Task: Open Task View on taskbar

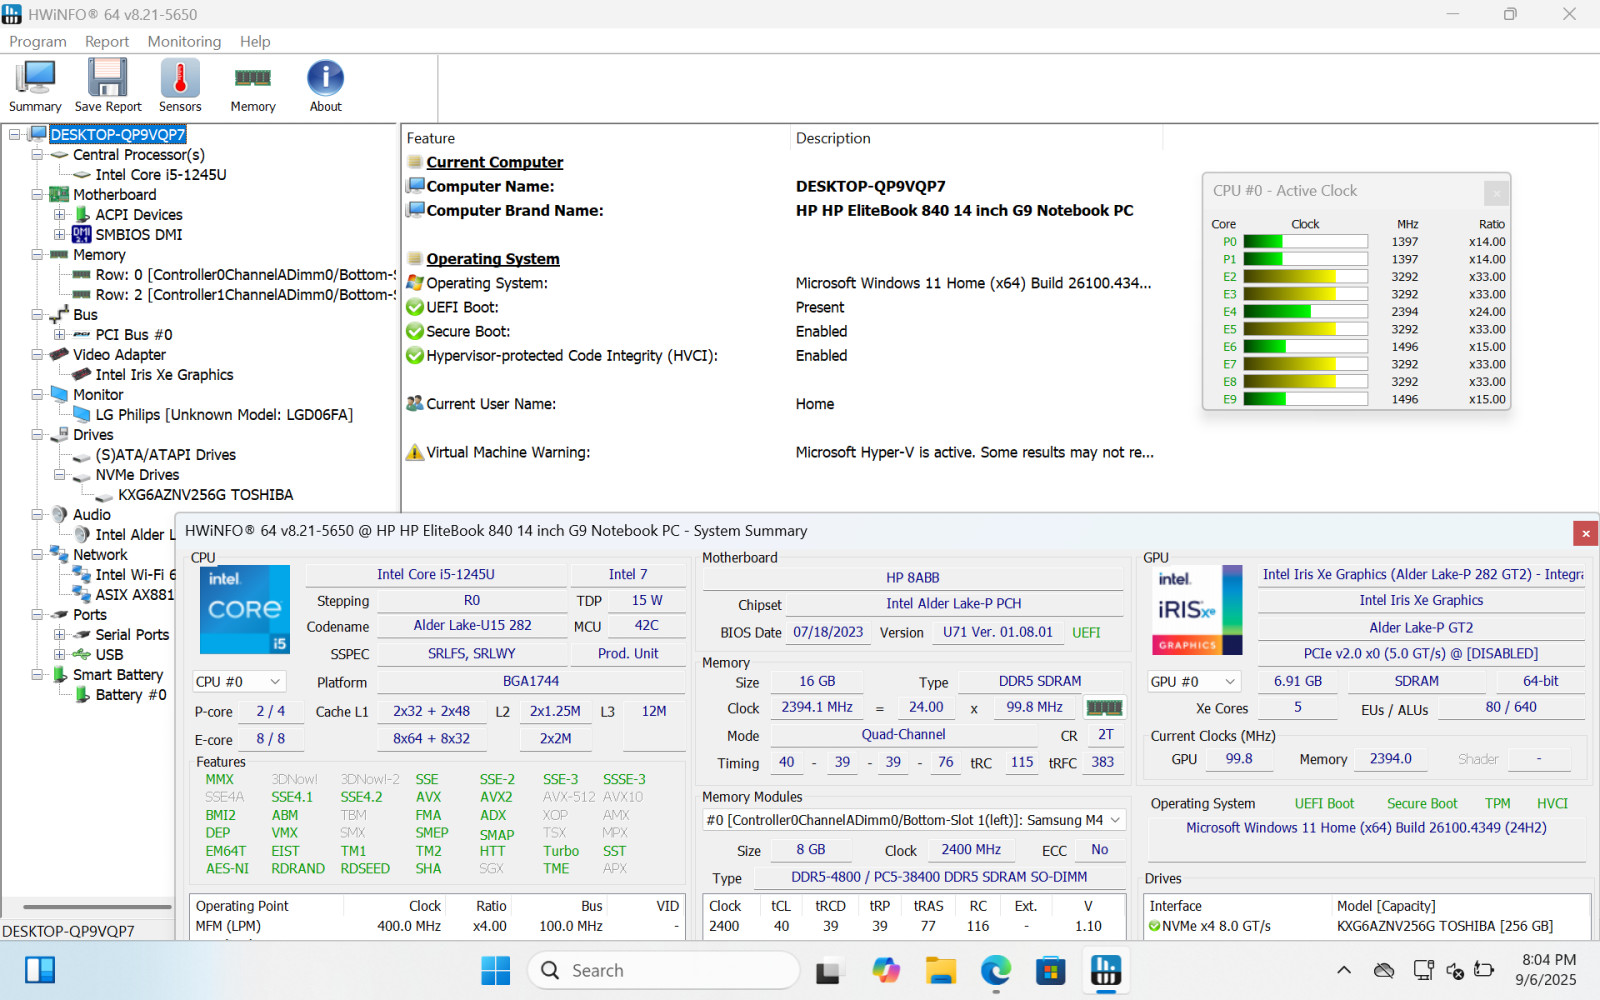Action: 828,970
